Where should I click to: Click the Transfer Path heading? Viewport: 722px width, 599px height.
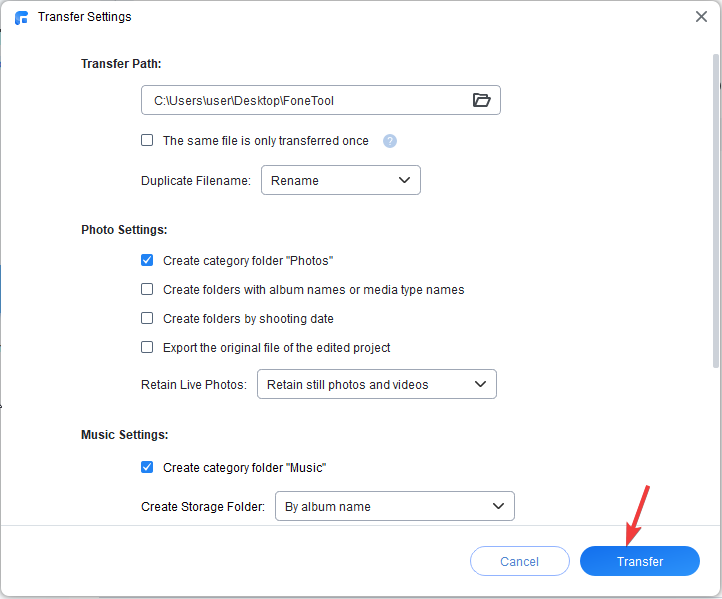(121, 64)
